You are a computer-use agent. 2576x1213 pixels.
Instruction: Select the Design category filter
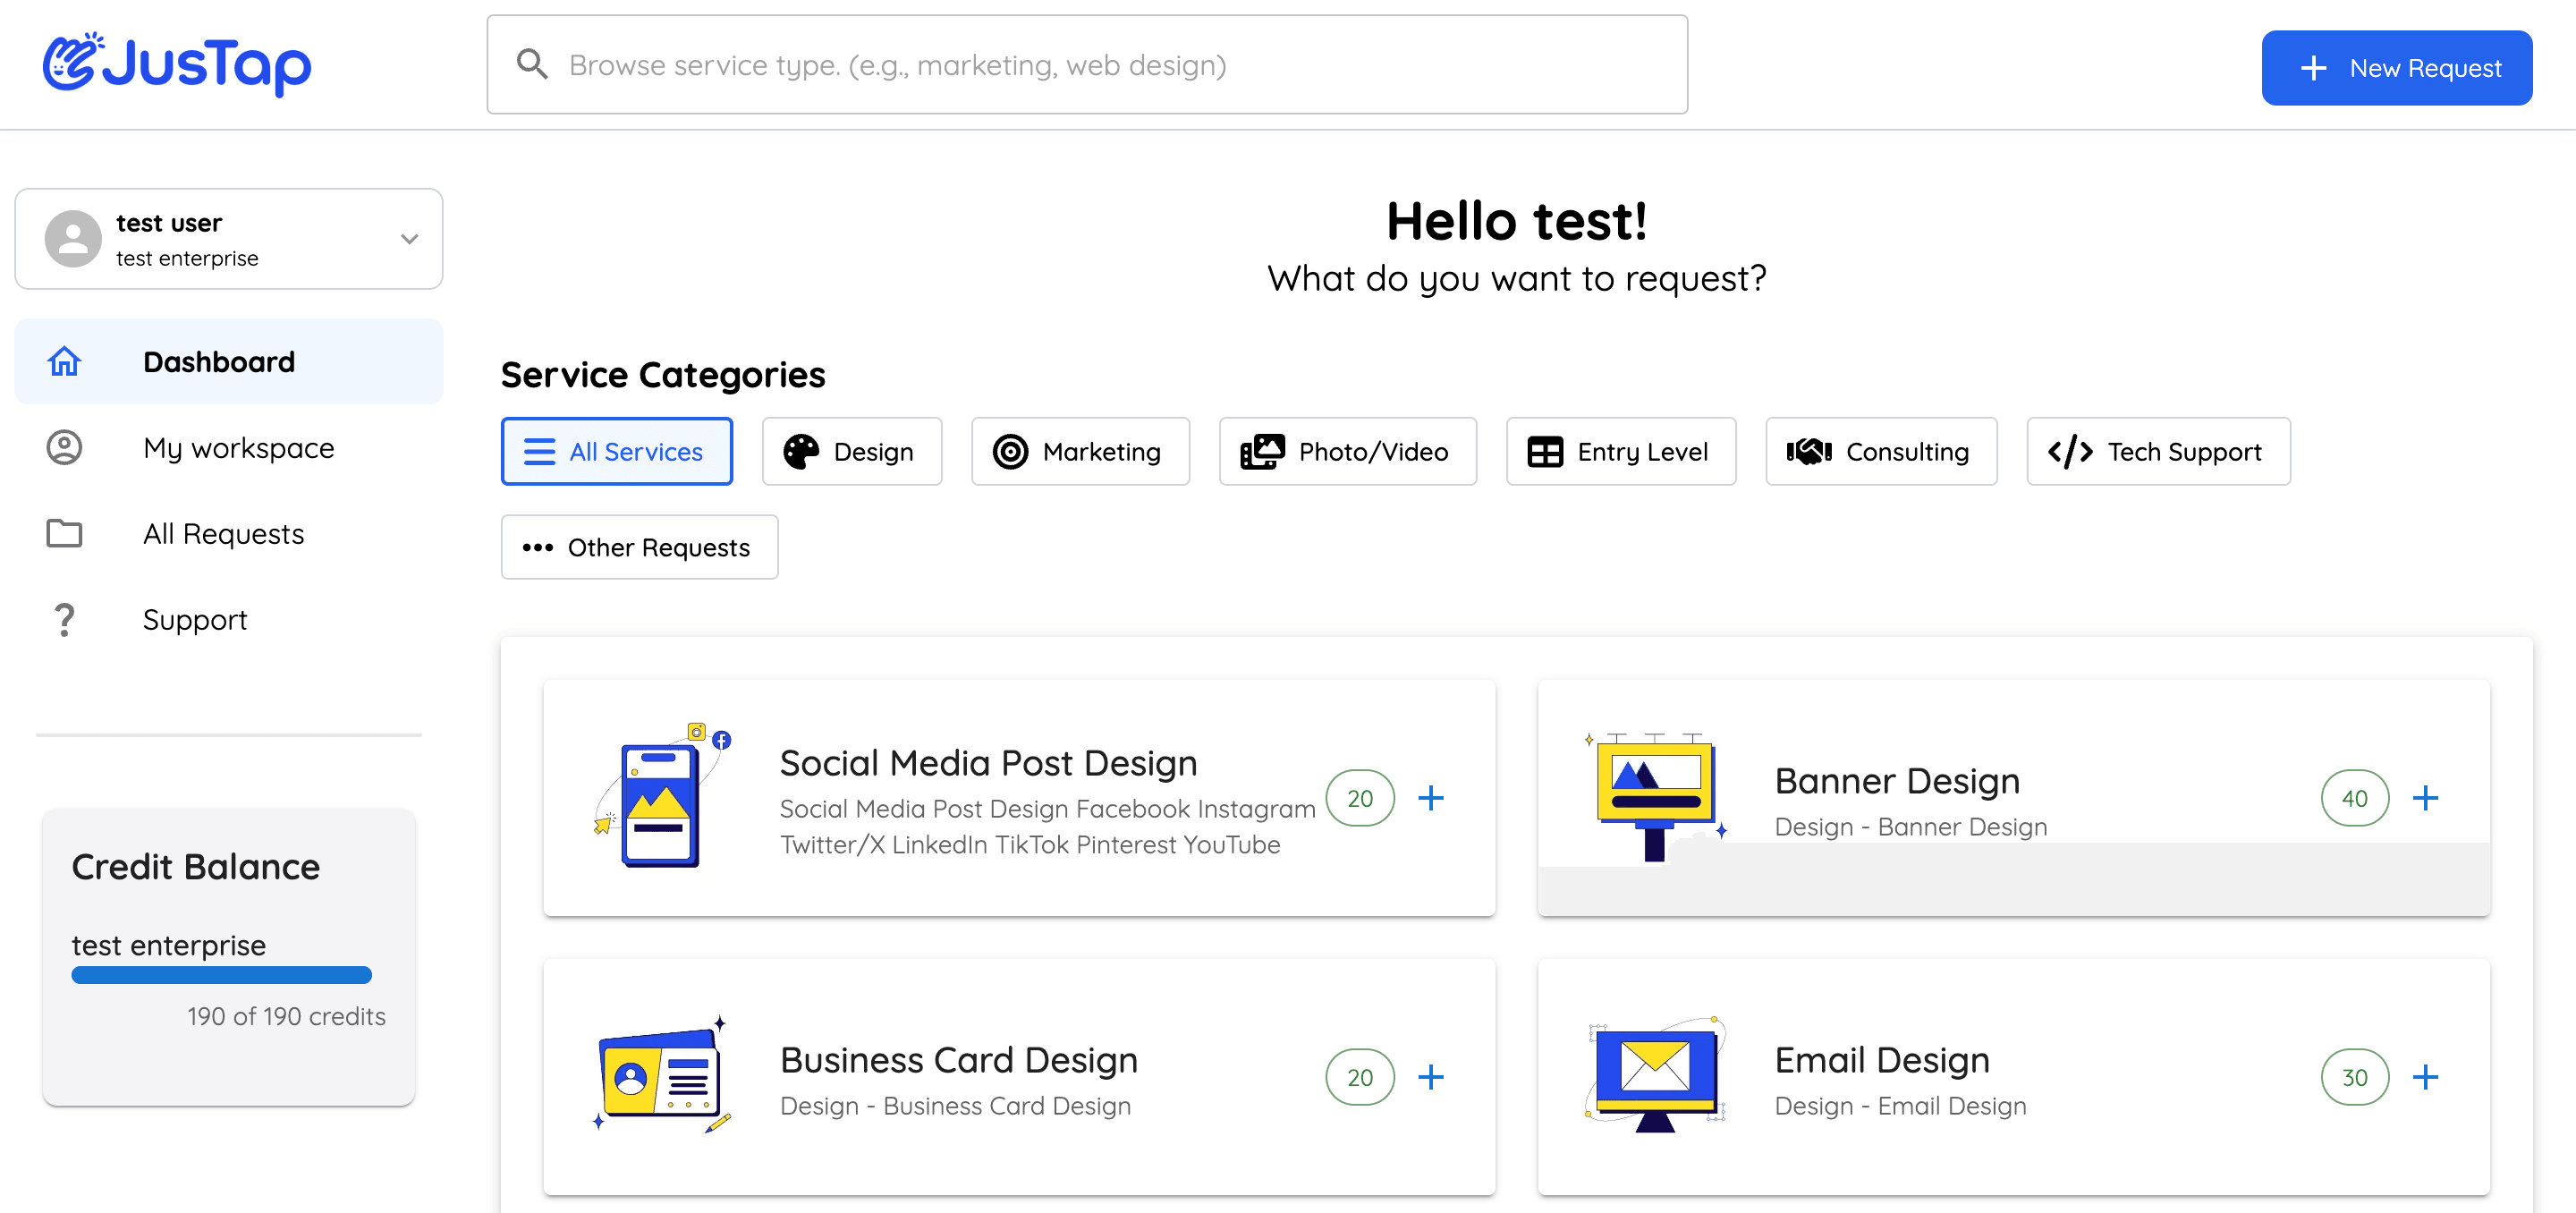(x=851, y=451)
